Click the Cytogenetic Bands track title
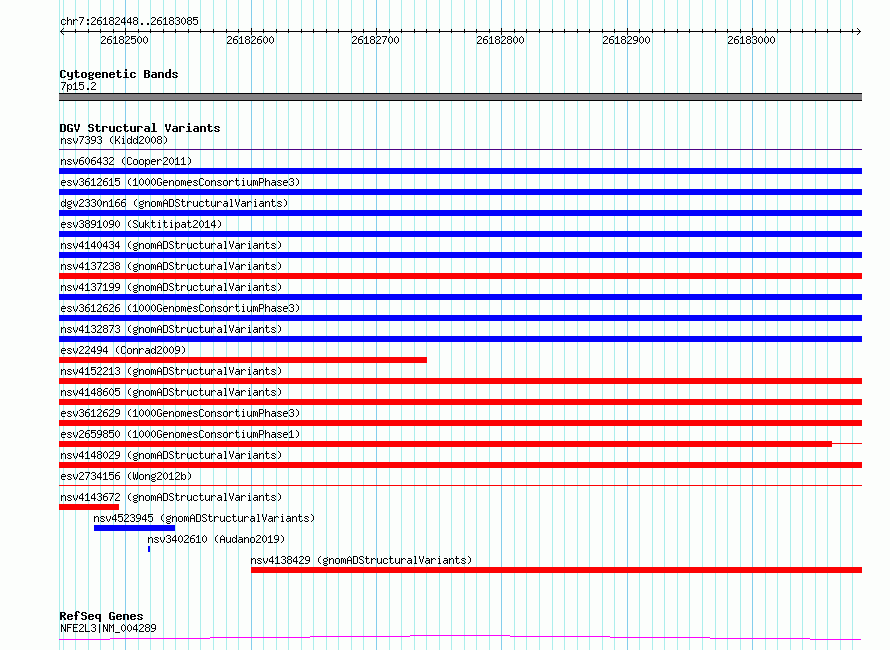 pyautogui.click(x=119, y=74)
